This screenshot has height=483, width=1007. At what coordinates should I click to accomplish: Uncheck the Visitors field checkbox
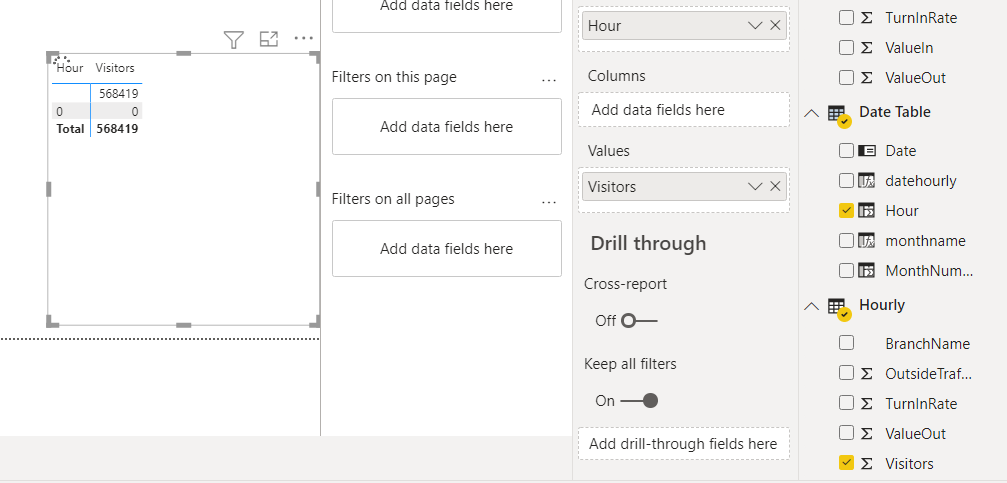pyautogui.click(x=846, y=463)
